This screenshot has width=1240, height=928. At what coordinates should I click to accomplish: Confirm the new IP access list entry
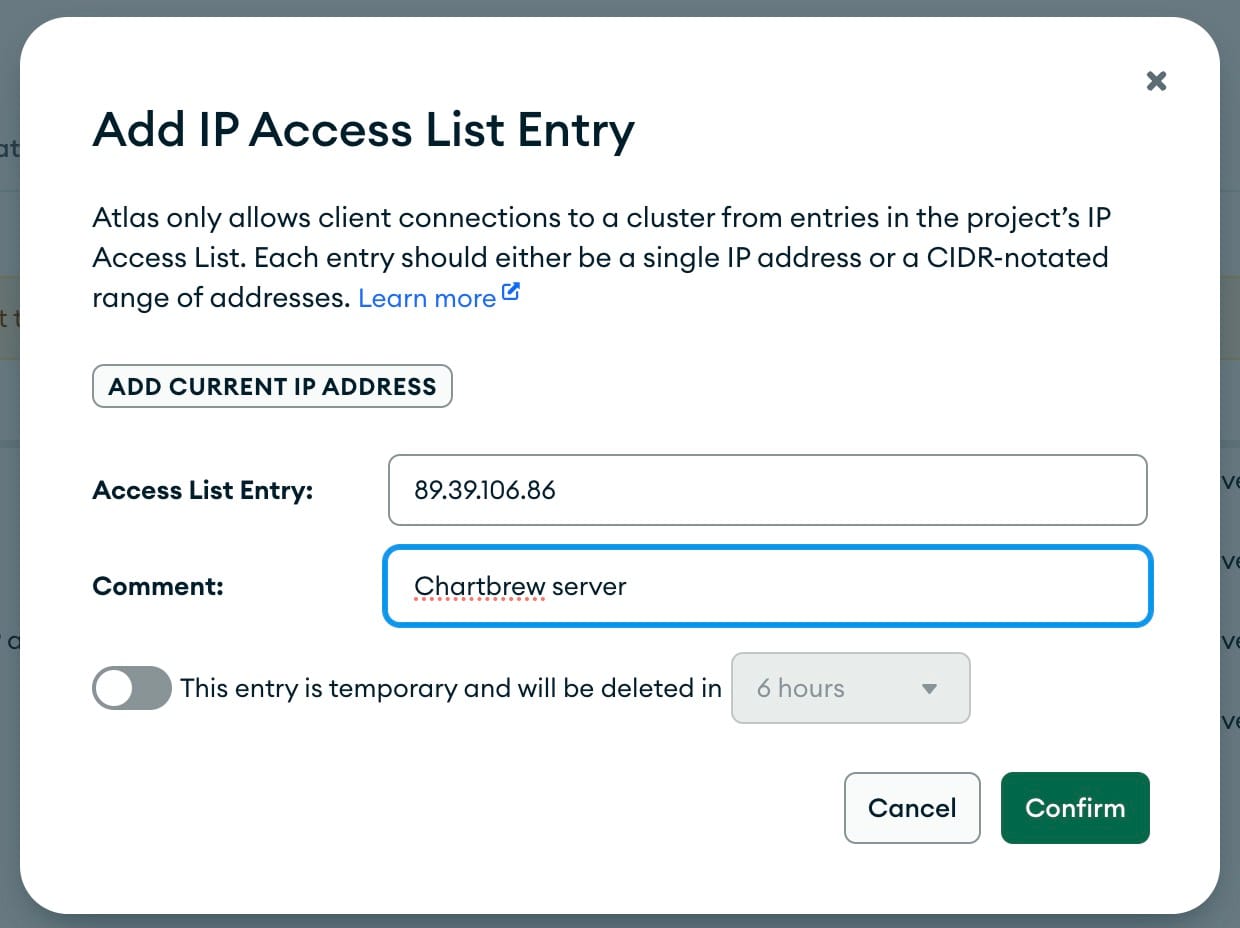1075,808
